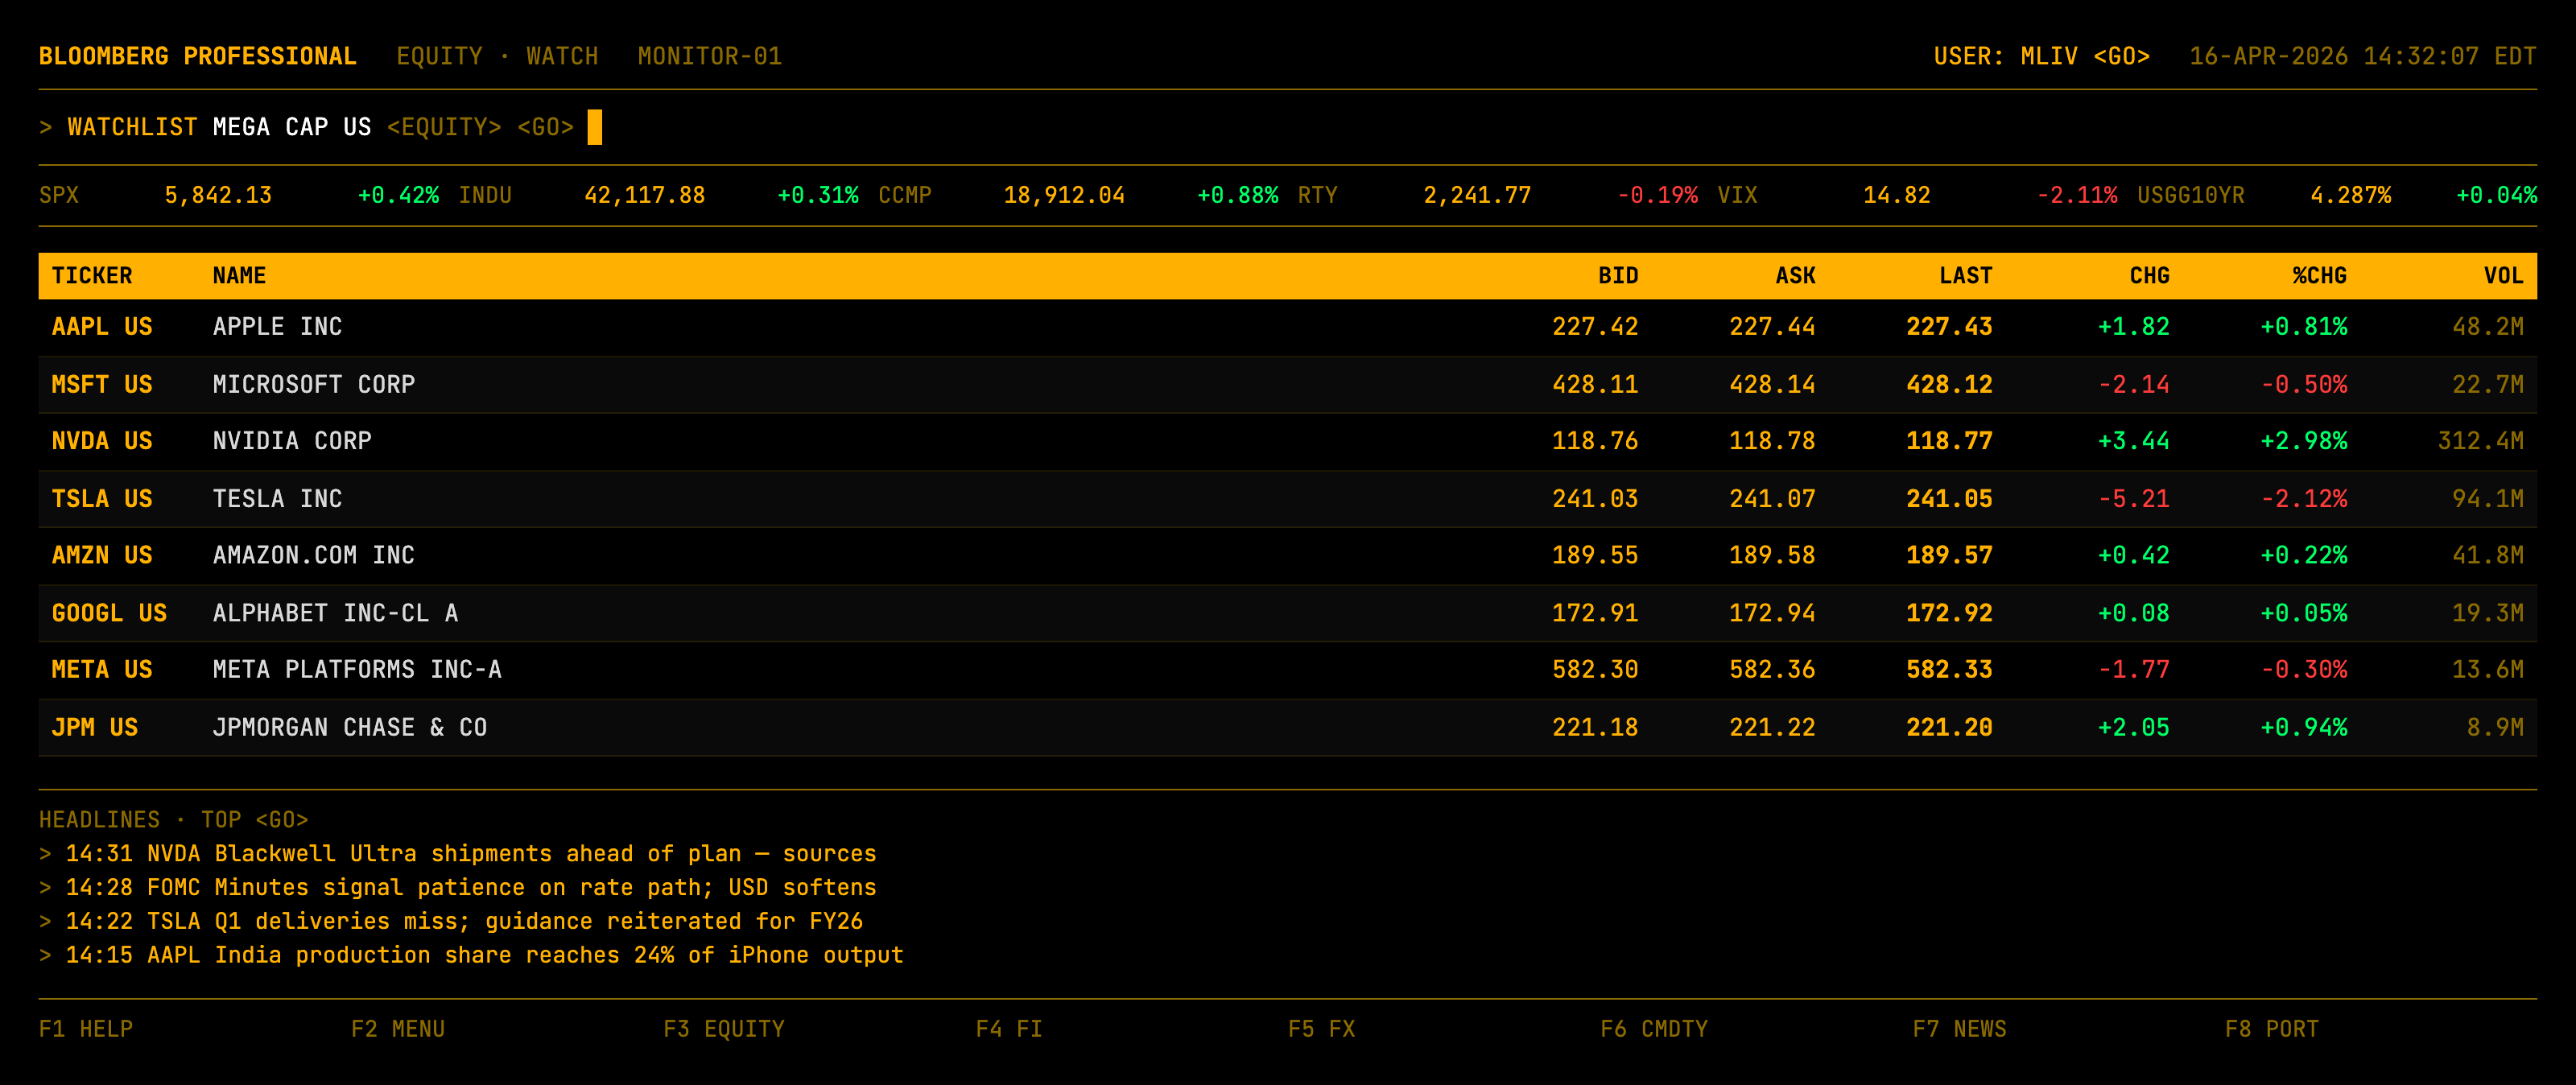
Task: Open the F2 MENU option
Action: (398, 1029)
